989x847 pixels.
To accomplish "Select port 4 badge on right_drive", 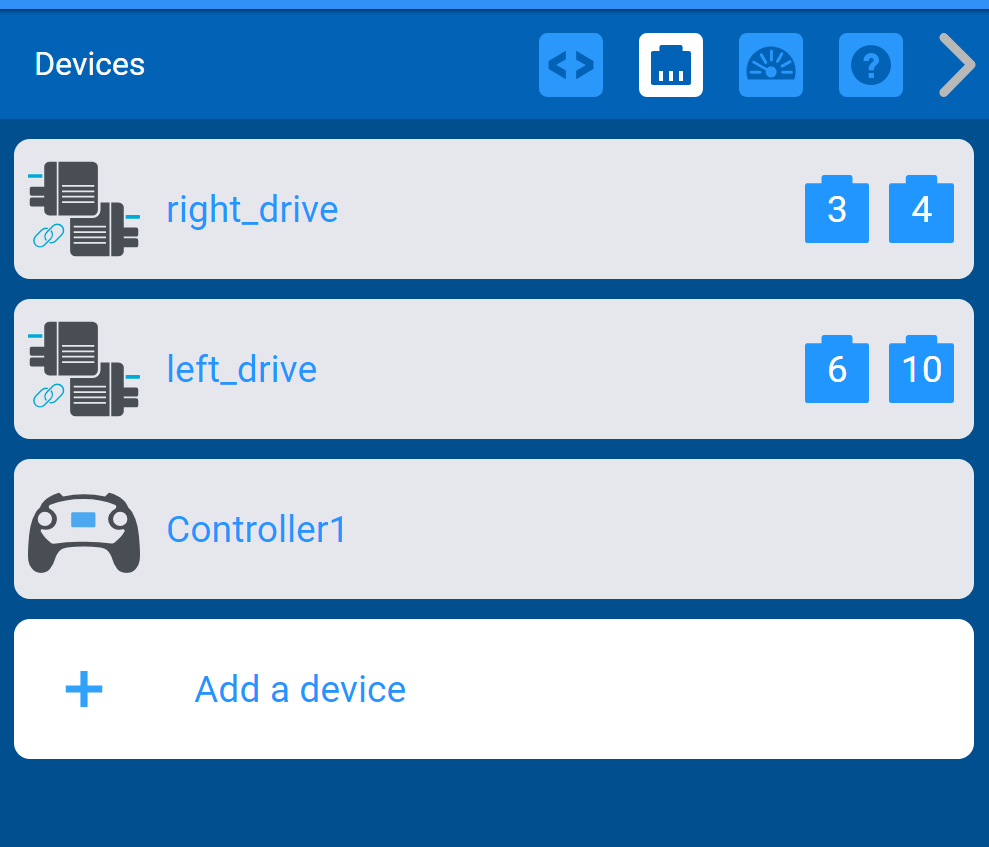I will (921, 209).
